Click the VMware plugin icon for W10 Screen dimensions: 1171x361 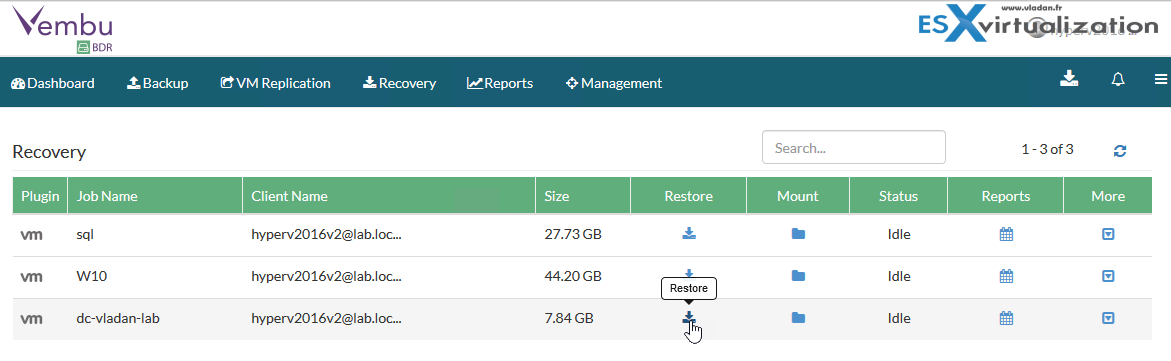click(x=31, y=277)
